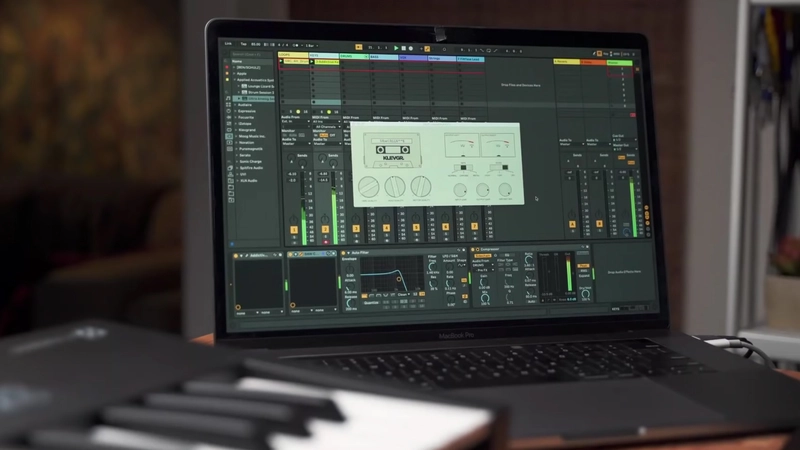Click the round Record button in transport
The width and height of the screenshot is (800, 450).
point(411,48)
